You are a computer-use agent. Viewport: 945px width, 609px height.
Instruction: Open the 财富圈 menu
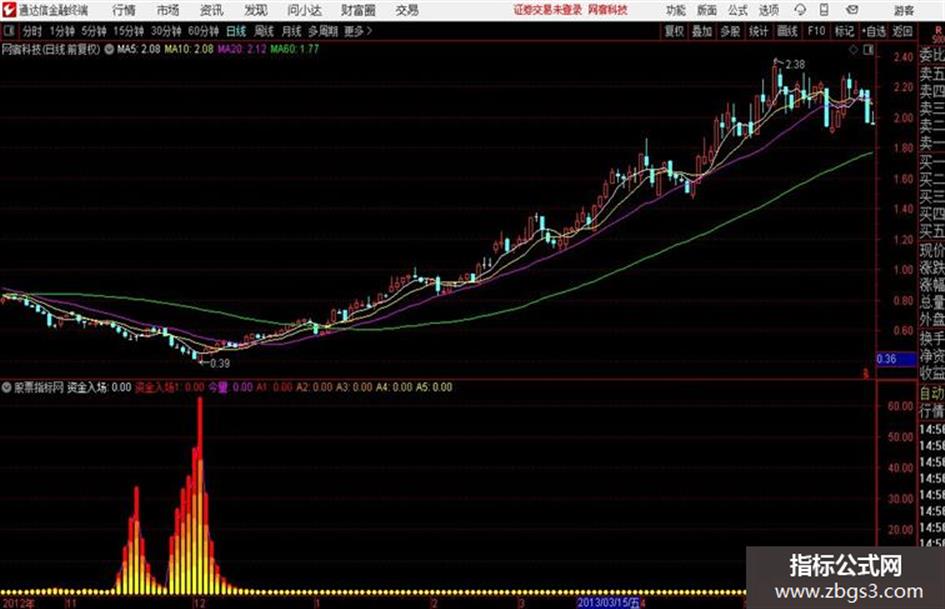tap(359, 10)
